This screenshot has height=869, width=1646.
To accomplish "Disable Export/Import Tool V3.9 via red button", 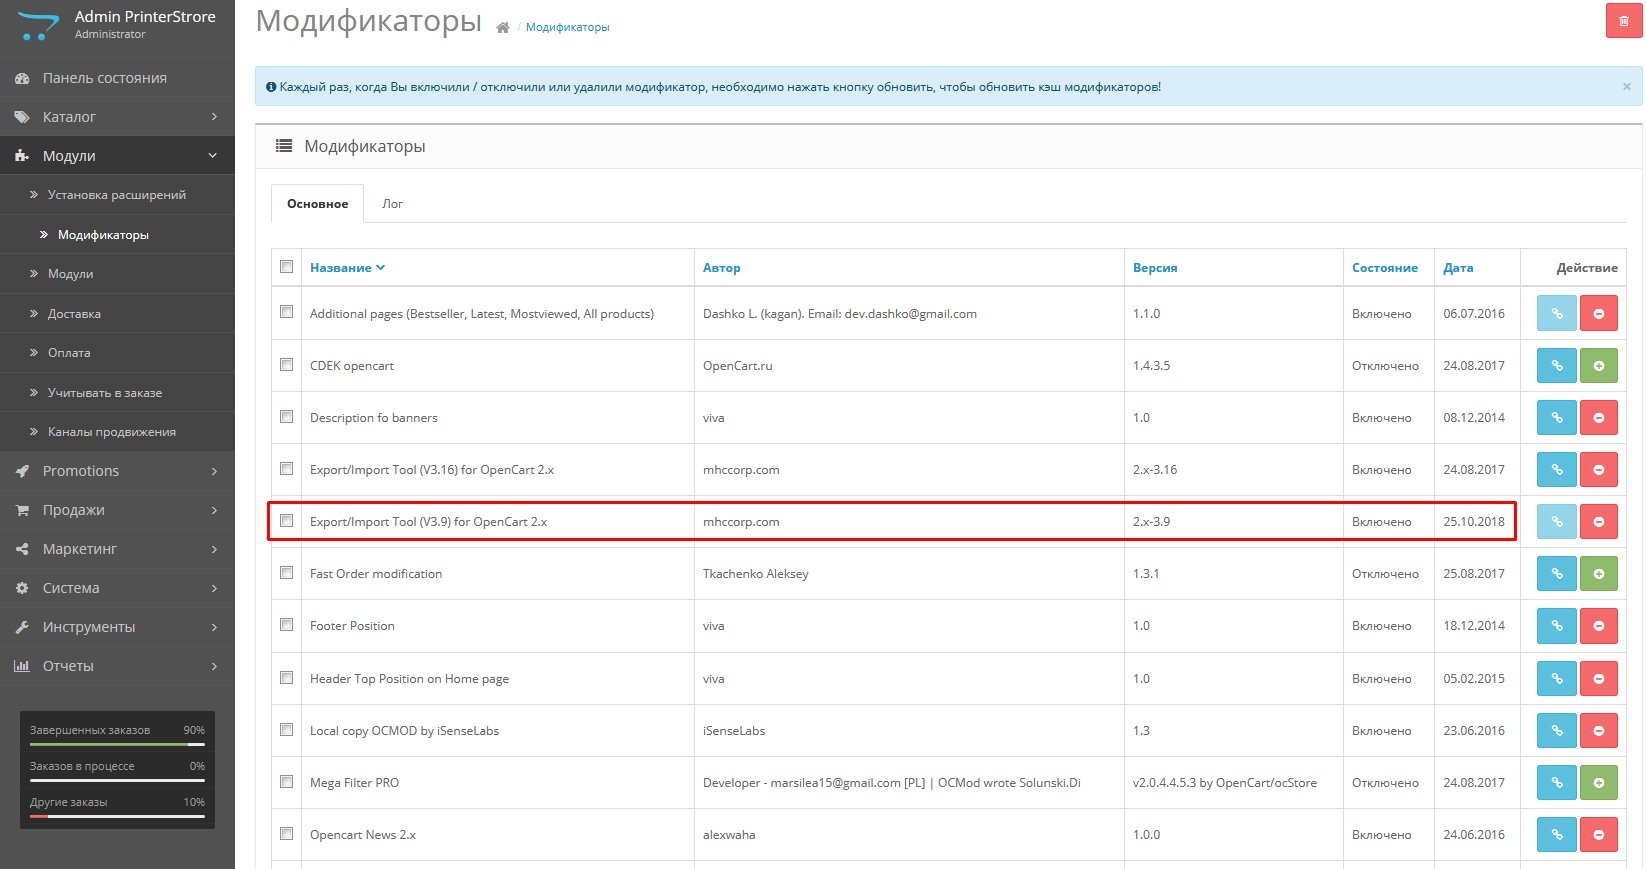I will pos(1598,521).
